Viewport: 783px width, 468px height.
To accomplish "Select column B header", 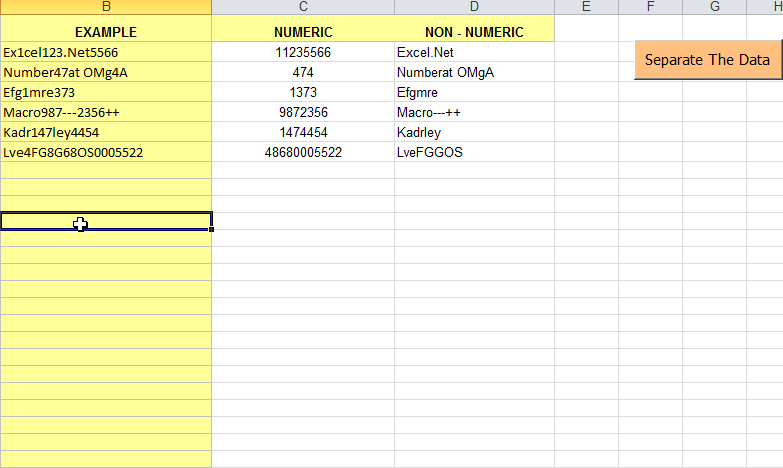I will [x=106, y=6].
